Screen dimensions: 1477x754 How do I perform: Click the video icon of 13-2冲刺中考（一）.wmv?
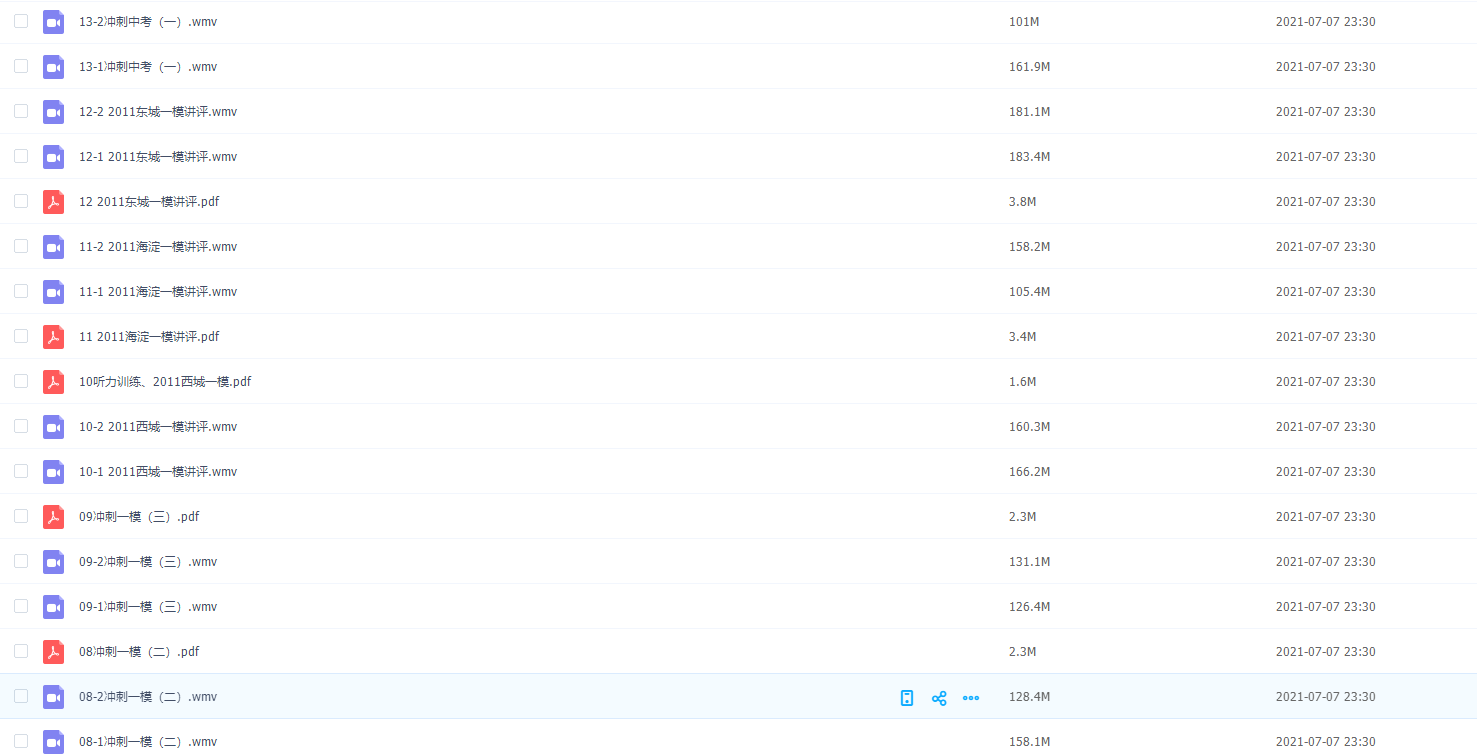pyautogui.click(x=53, y=22)
